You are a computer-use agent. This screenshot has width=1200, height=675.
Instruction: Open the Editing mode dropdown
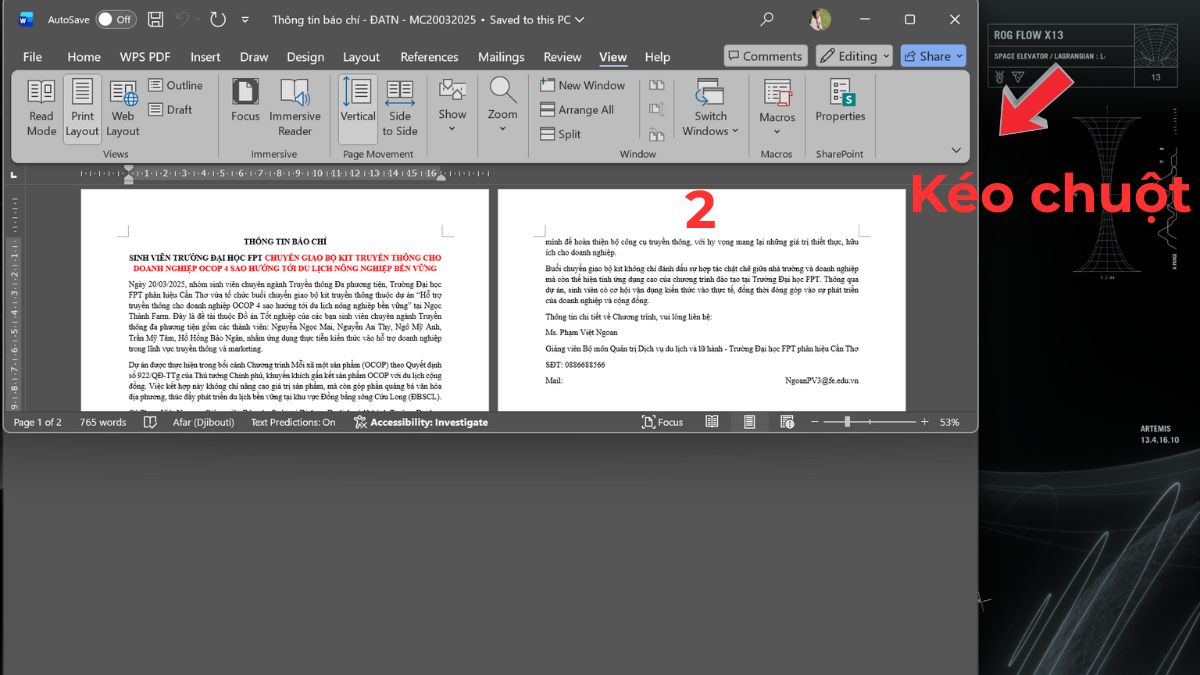coord(853,56)
